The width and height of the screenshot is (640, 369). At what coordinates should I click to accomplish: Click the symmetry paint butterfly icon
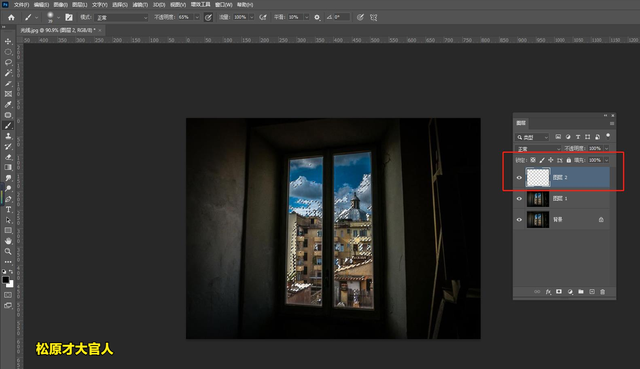[x=373, y=18]
